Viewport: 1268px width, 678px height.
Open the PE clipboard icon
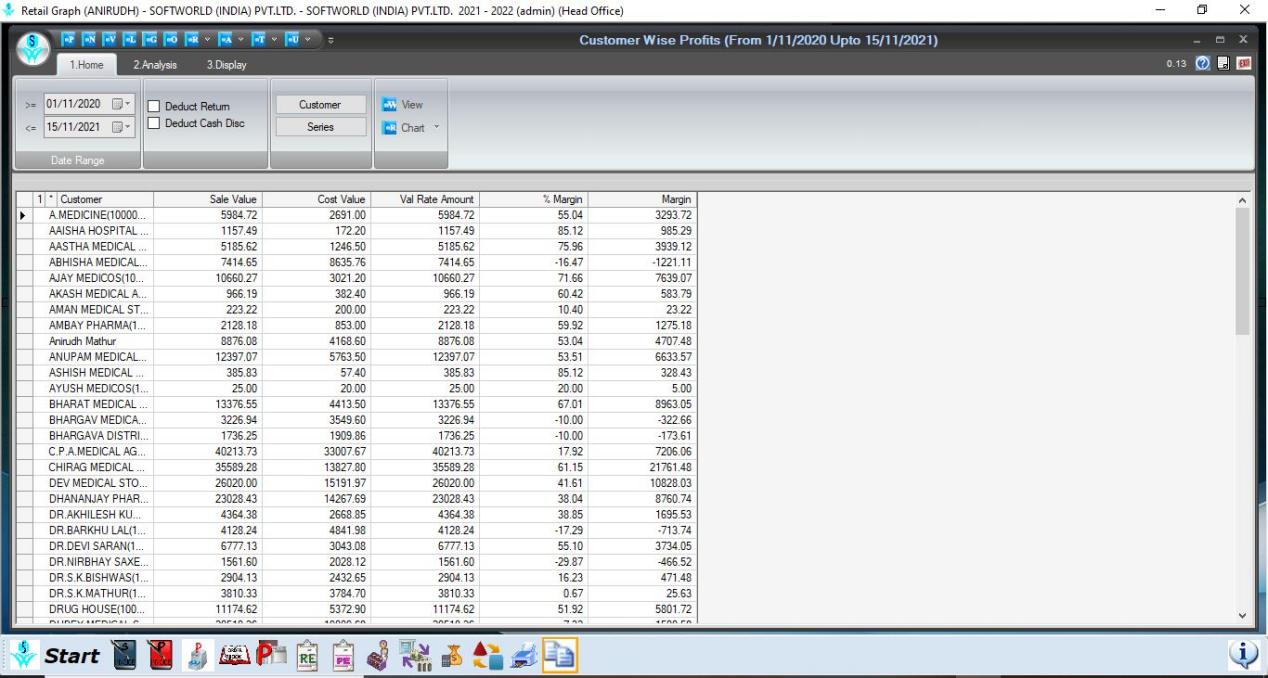coord(343,656)
